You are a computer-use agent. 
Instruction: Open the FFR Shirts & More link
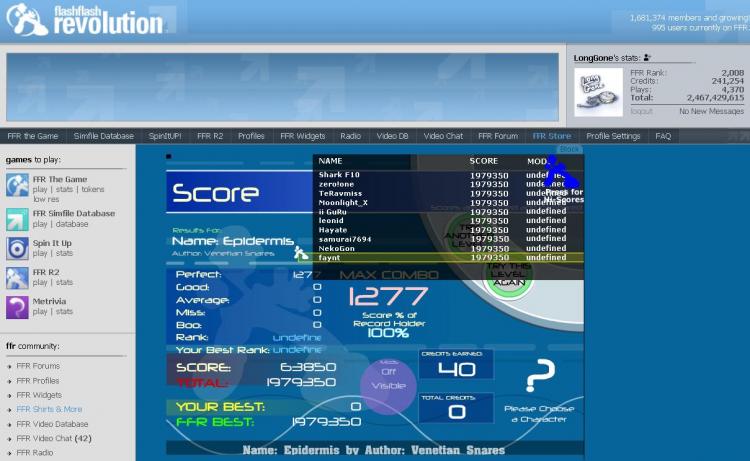point(49,409)
